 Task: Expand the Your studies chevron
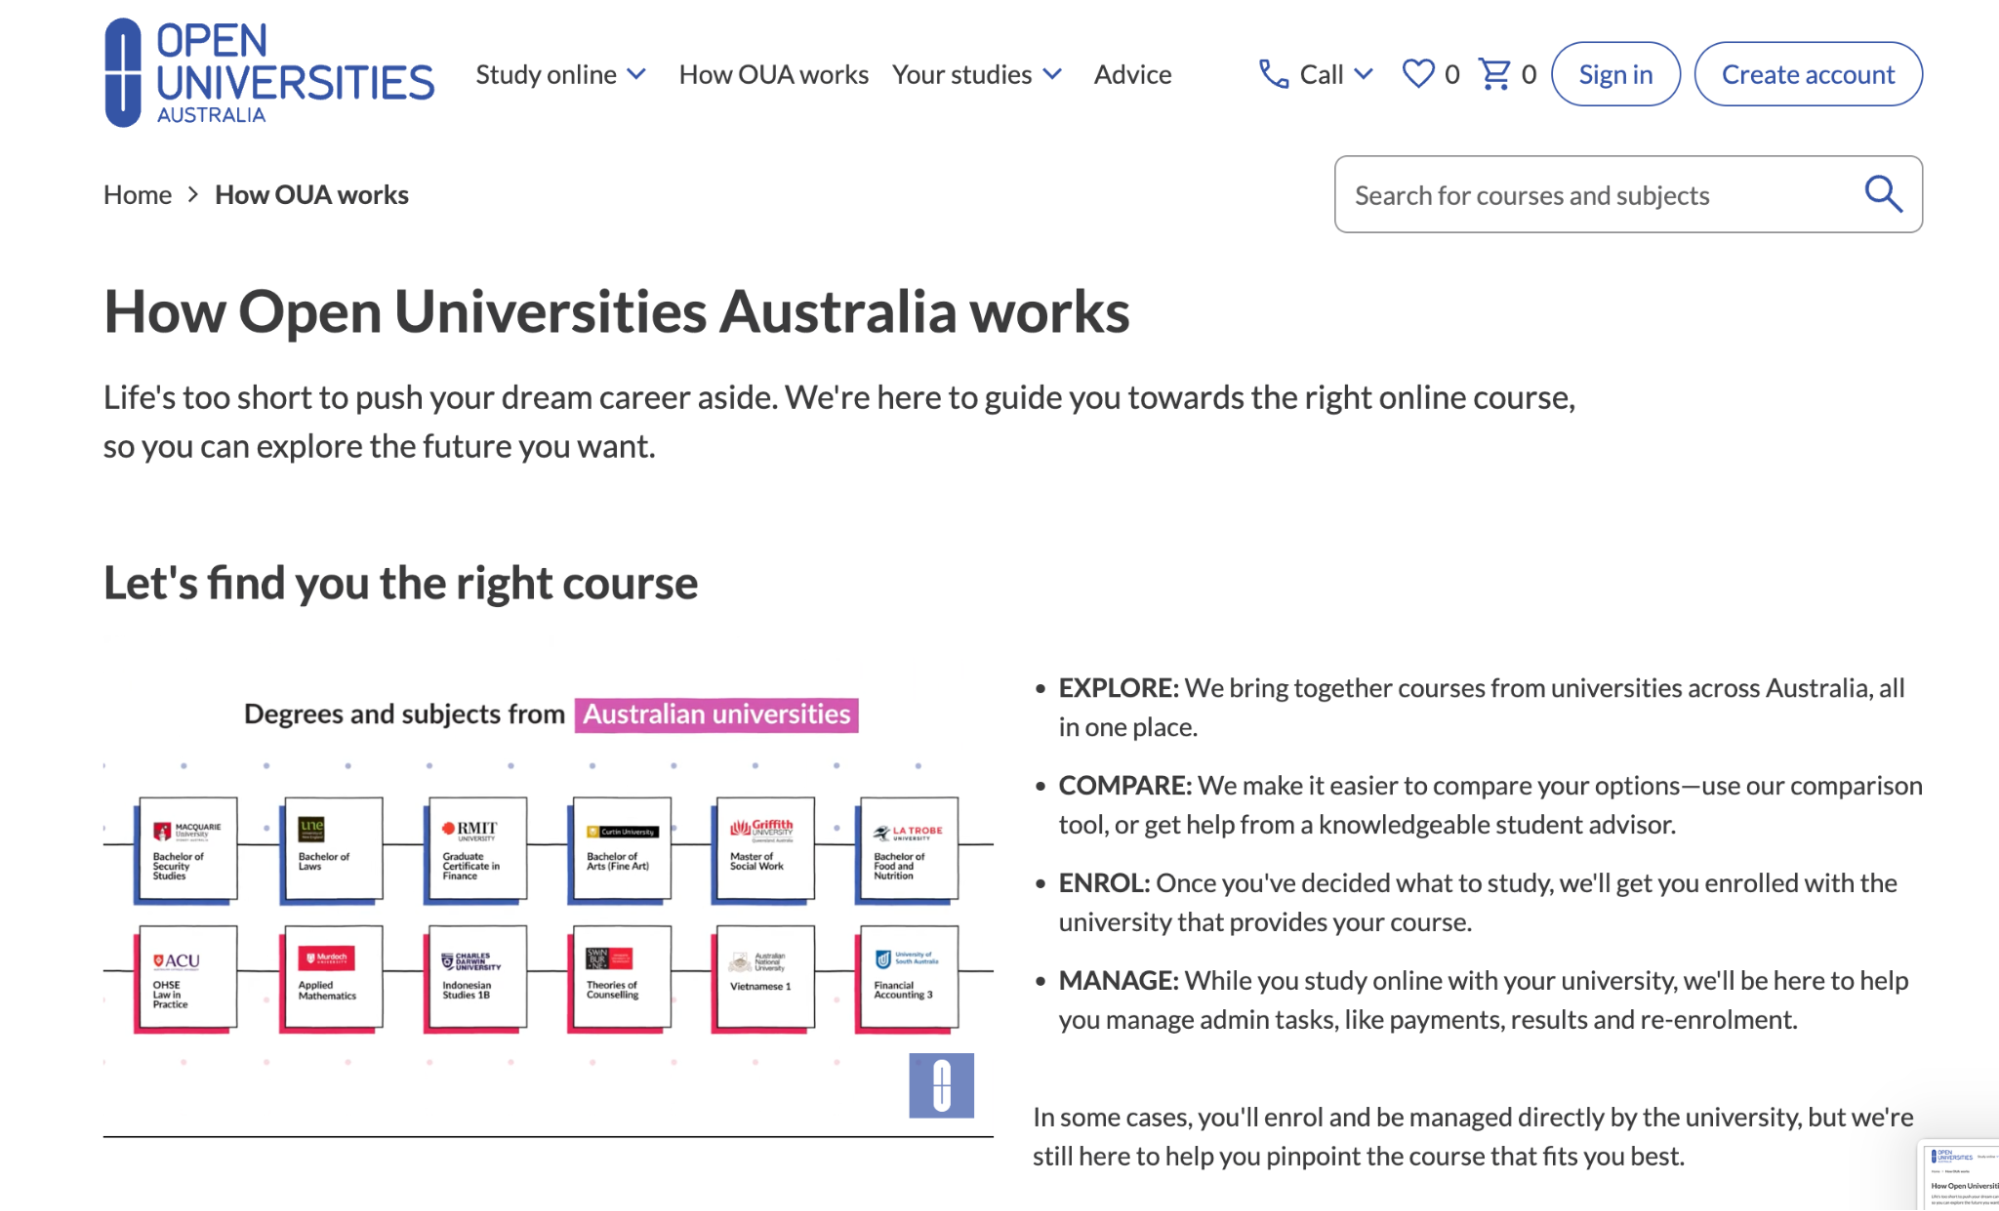(1053, 75)
